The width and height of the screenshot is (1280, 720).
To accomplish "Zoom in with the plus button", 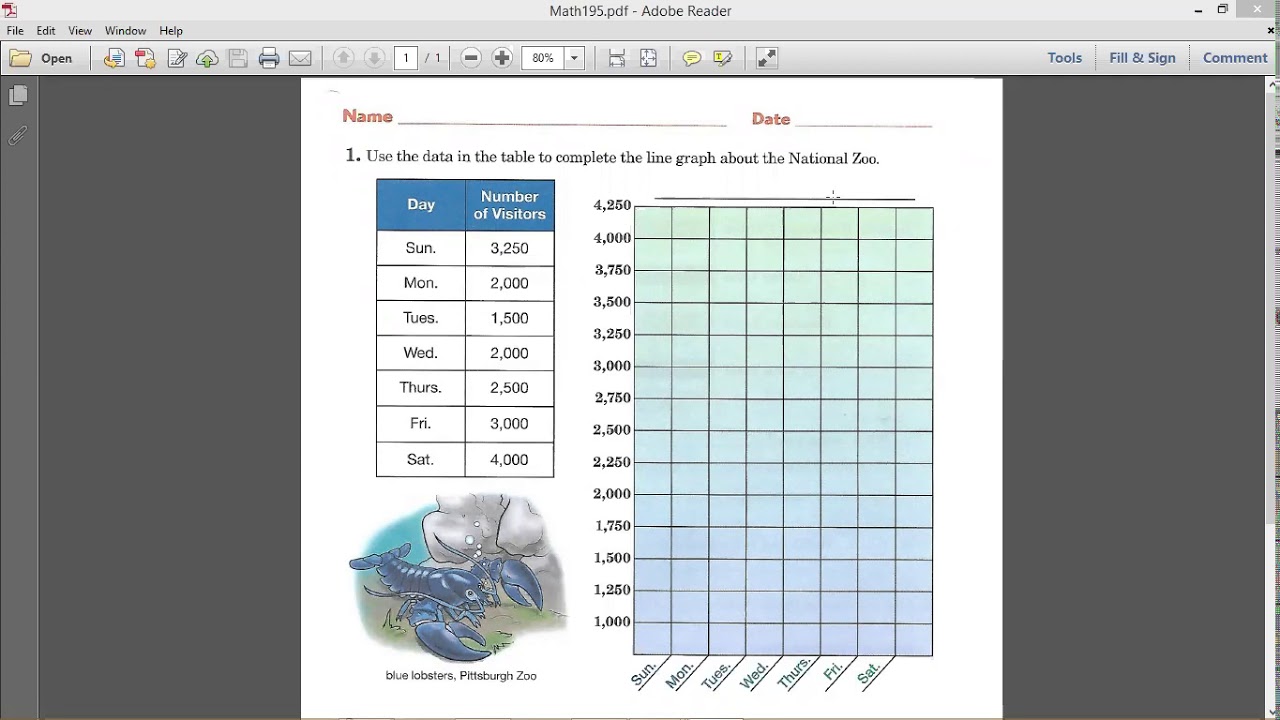I will [502, 58].
